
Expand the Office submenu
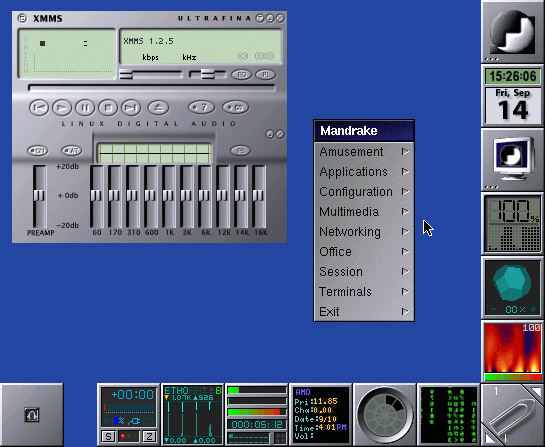pos(364,252)
